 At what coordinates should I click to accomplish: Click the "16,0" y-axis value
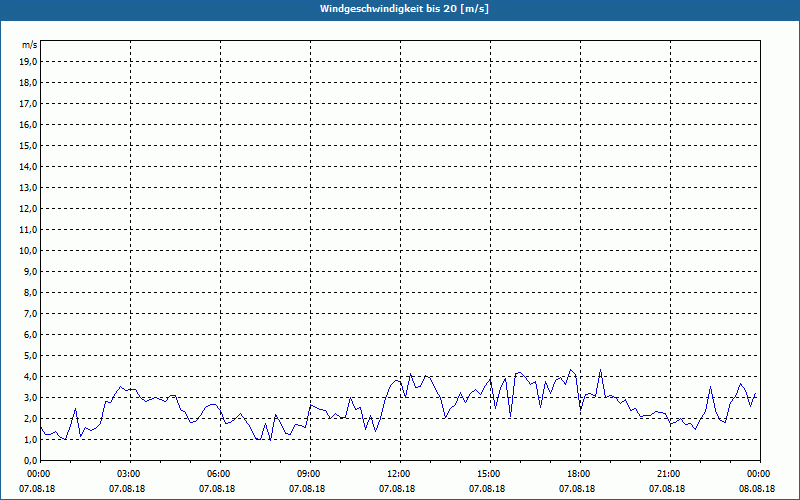pos(29,124)
